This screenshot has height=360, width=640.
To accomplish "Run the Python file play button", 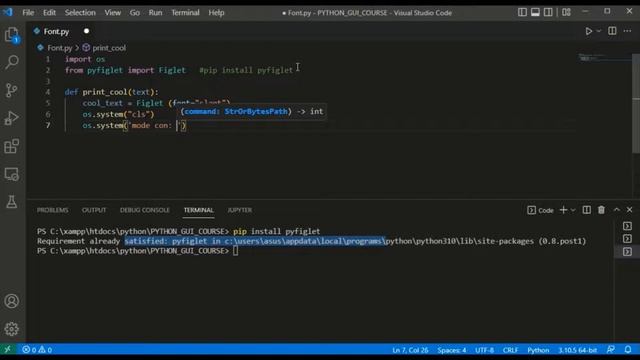I will pos(589,31).
